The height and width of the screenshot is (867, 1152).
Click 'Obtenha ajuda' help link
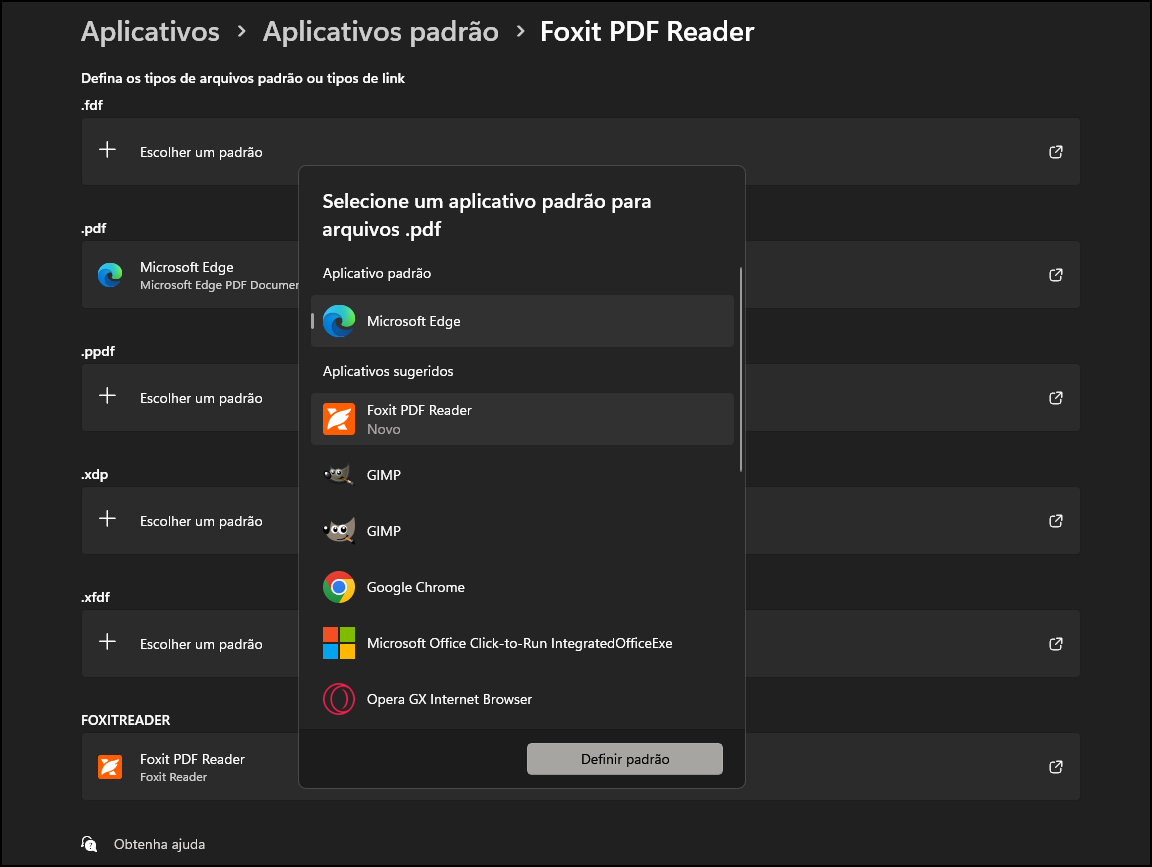pos(159,844)
